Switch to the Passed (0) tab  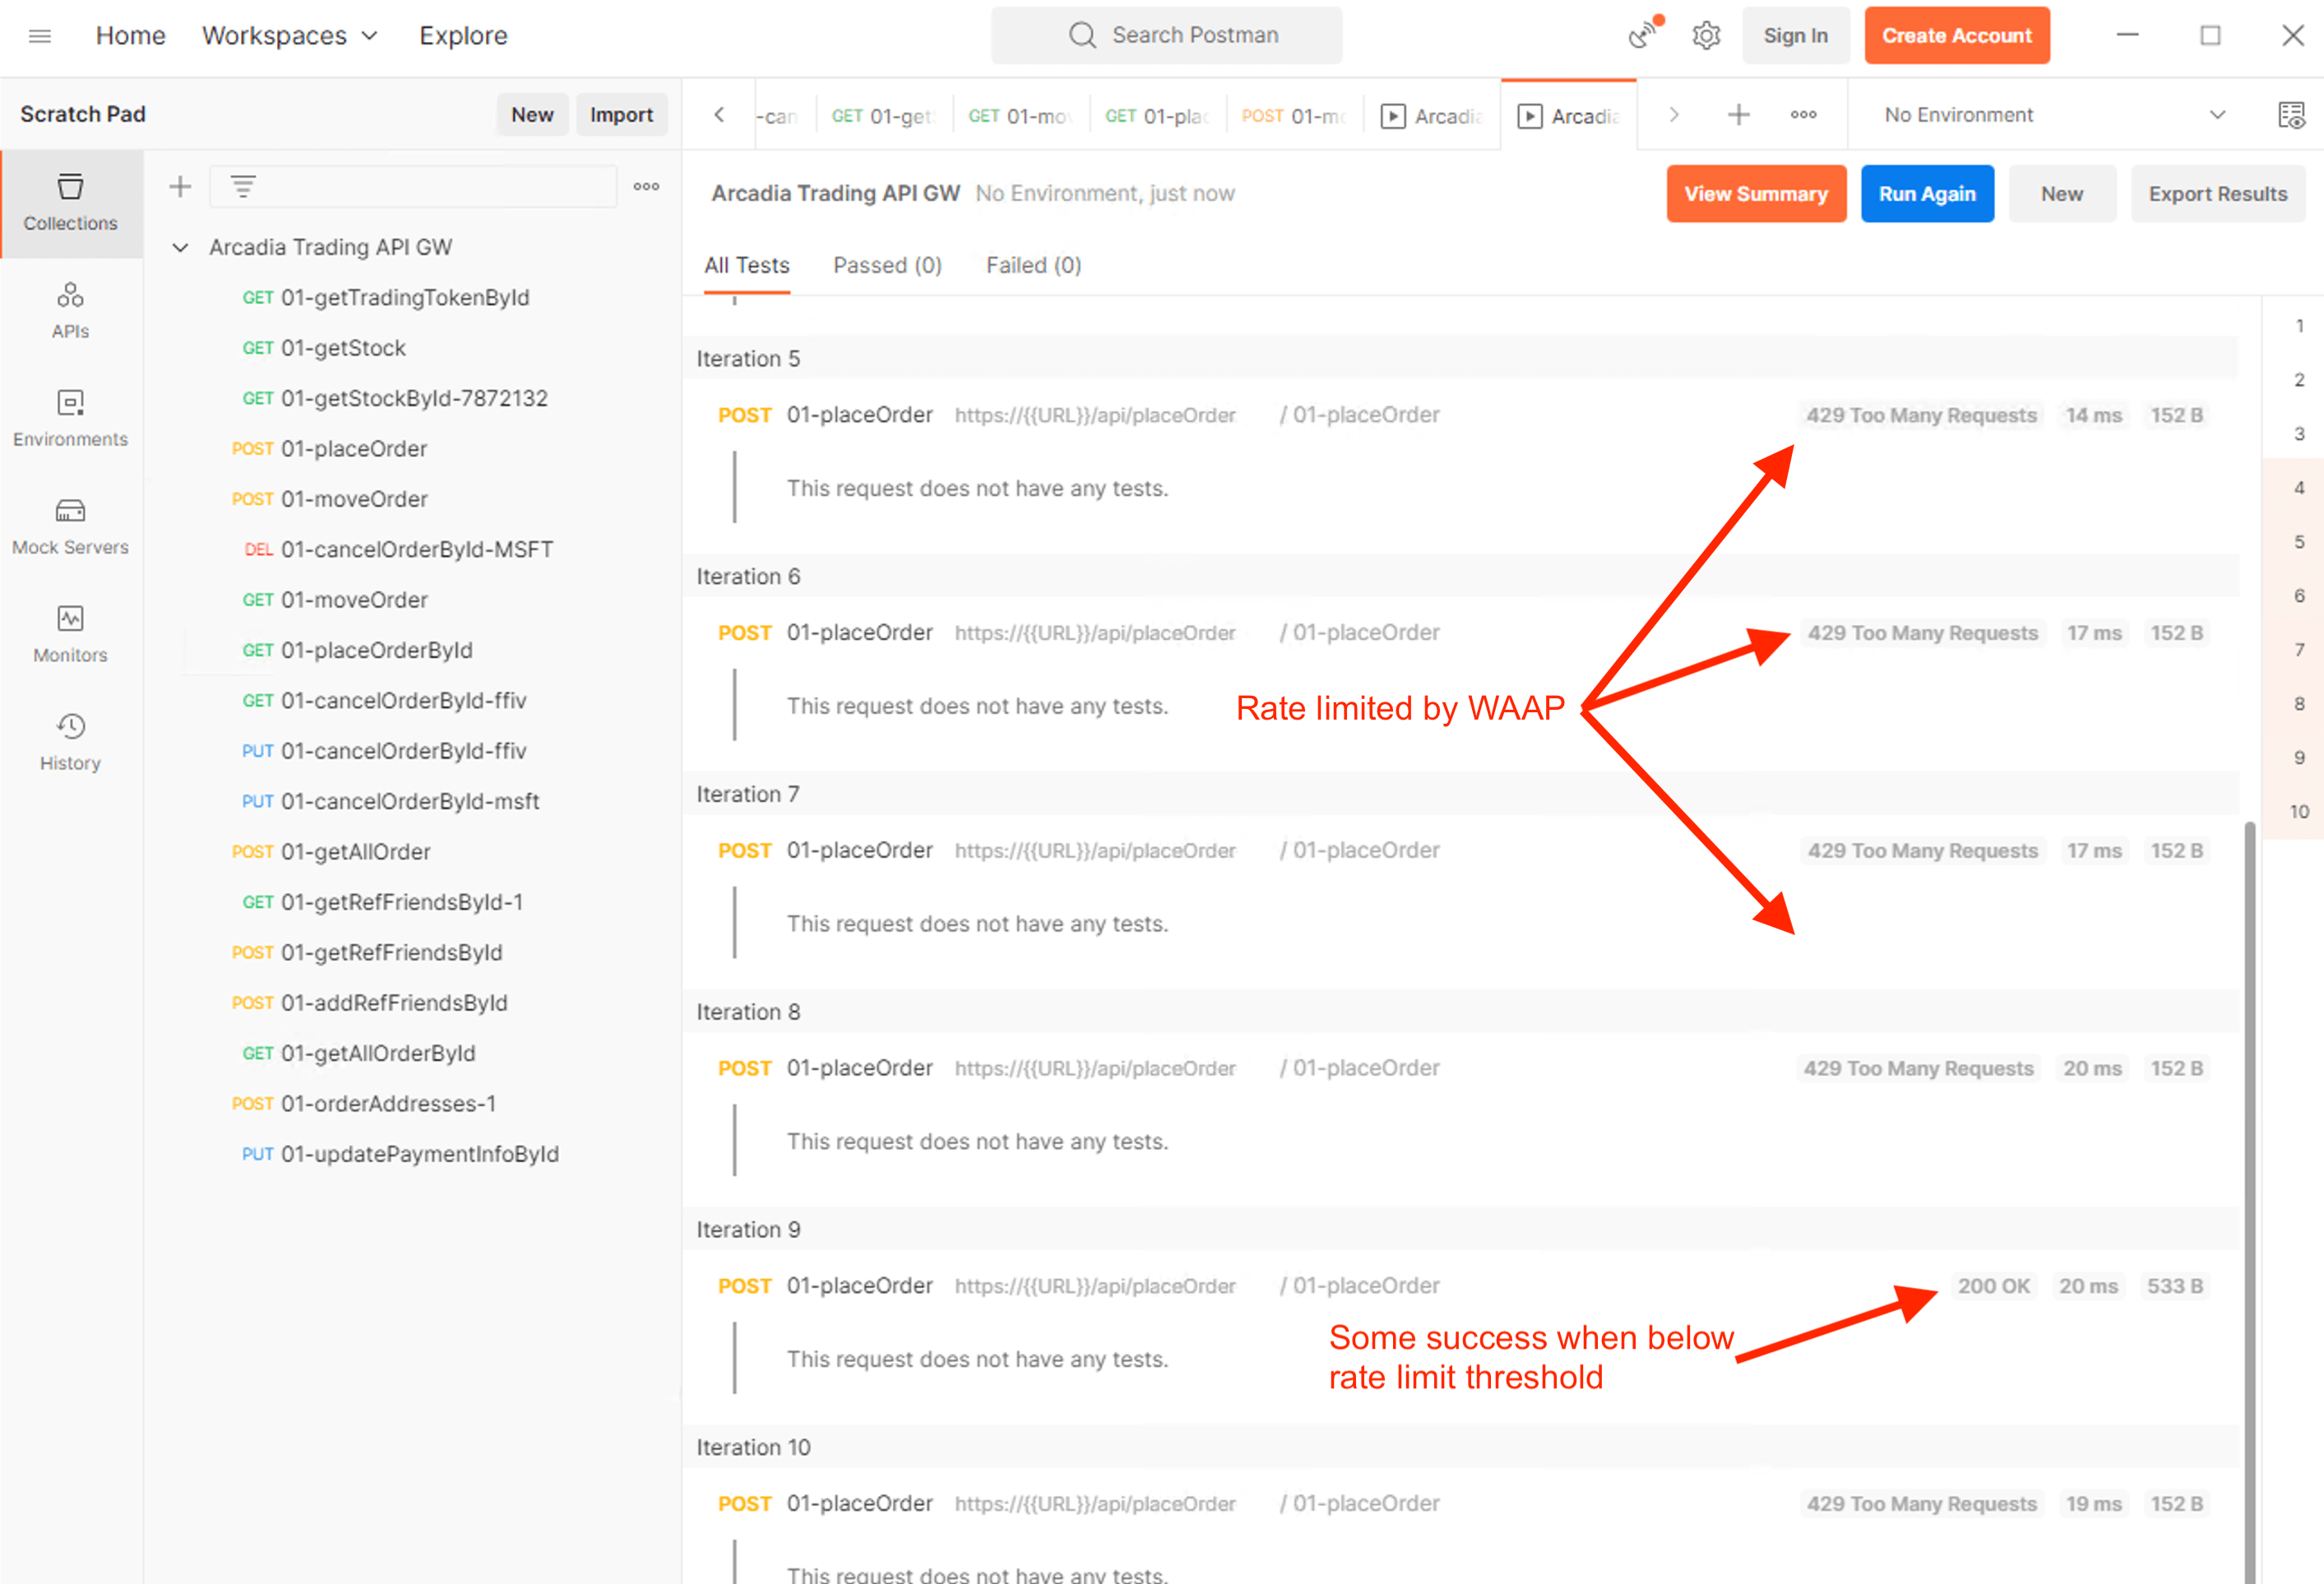coord(887,265)
